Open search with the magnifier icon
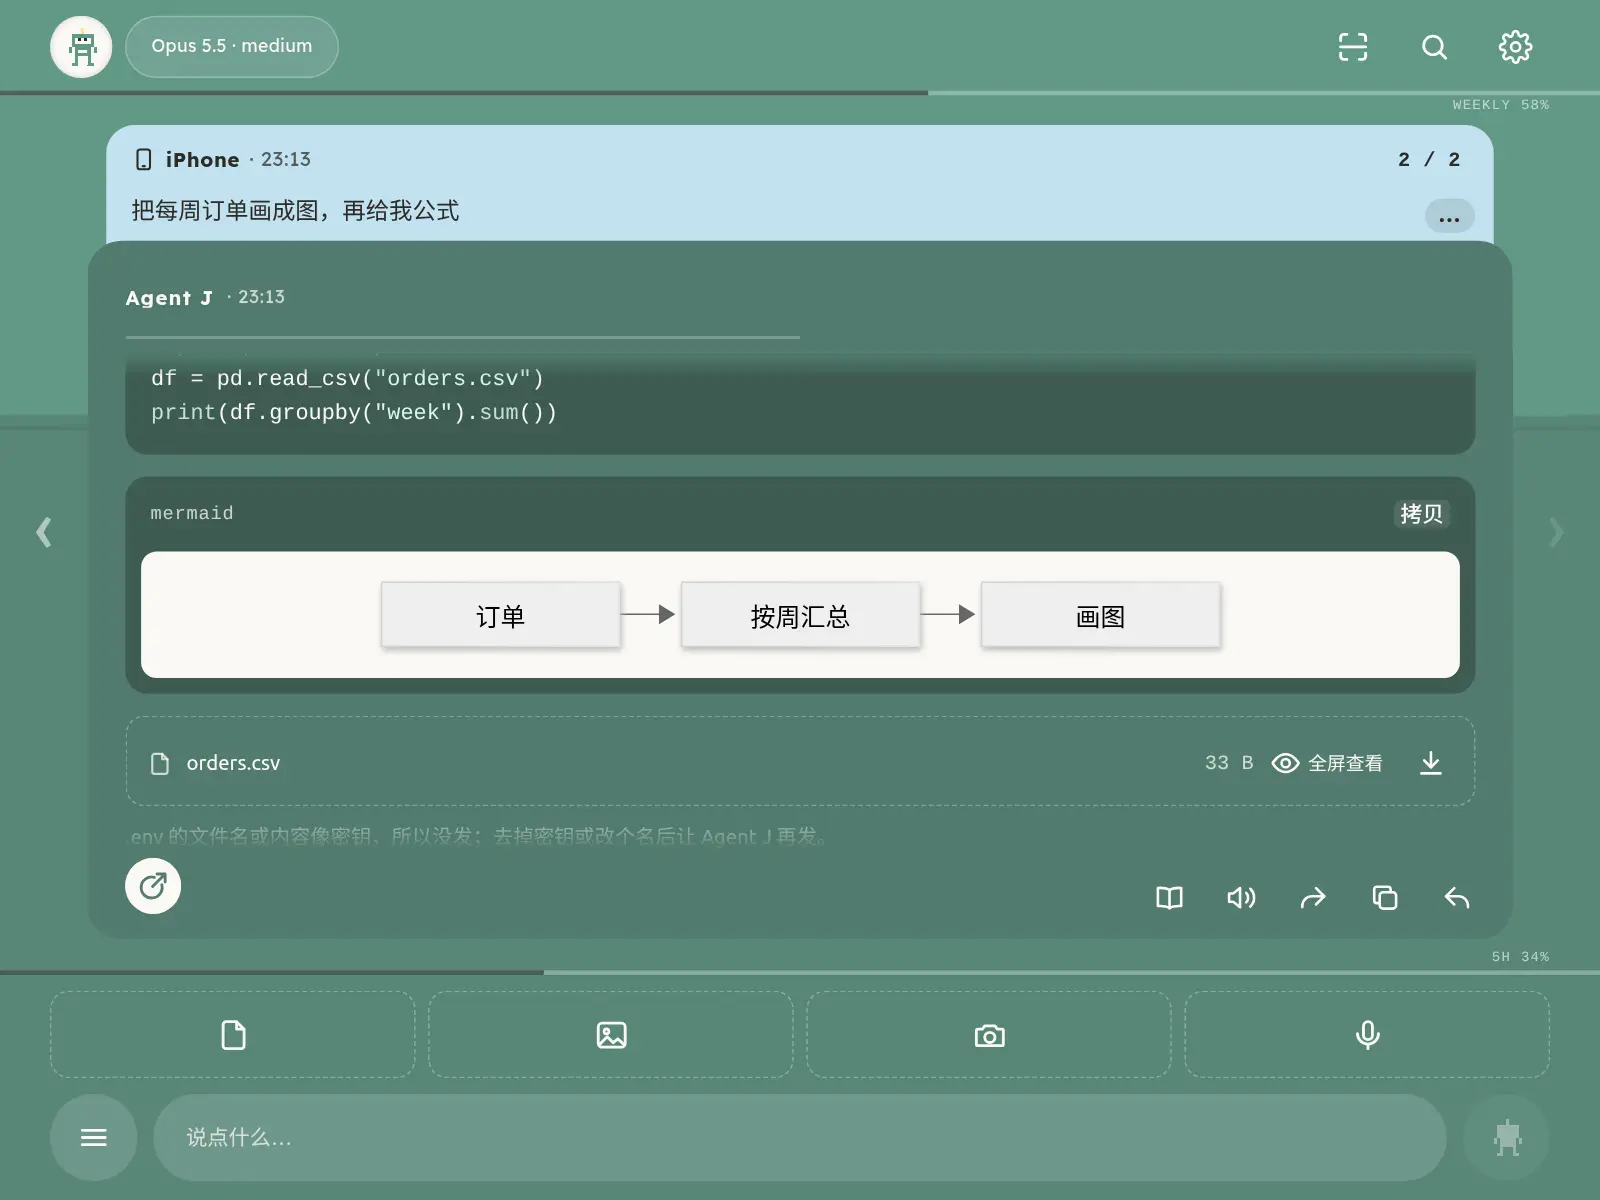 click(x=1434, y=47)
